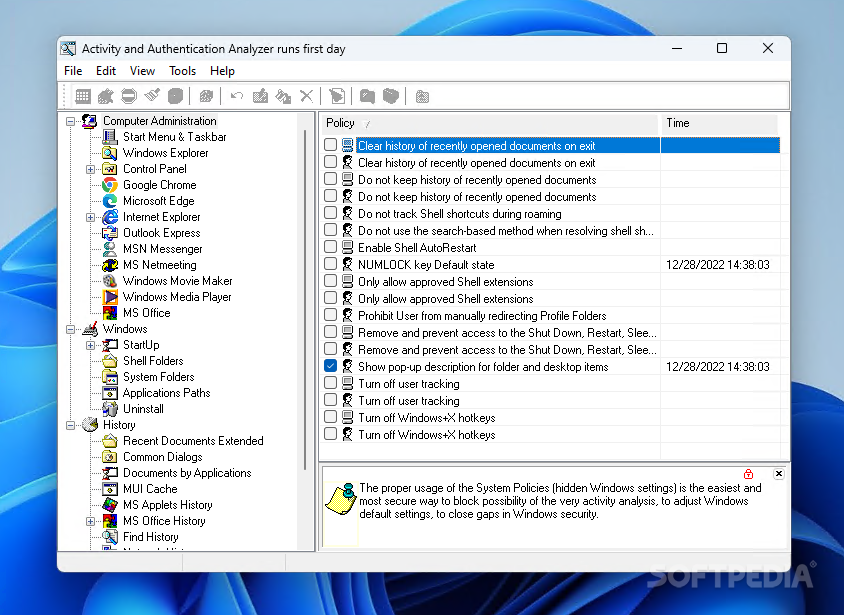The width and height of the screenshot is (844, 615).
Task: Select Start Menu & Taskbar in tree
Action: 174,137
